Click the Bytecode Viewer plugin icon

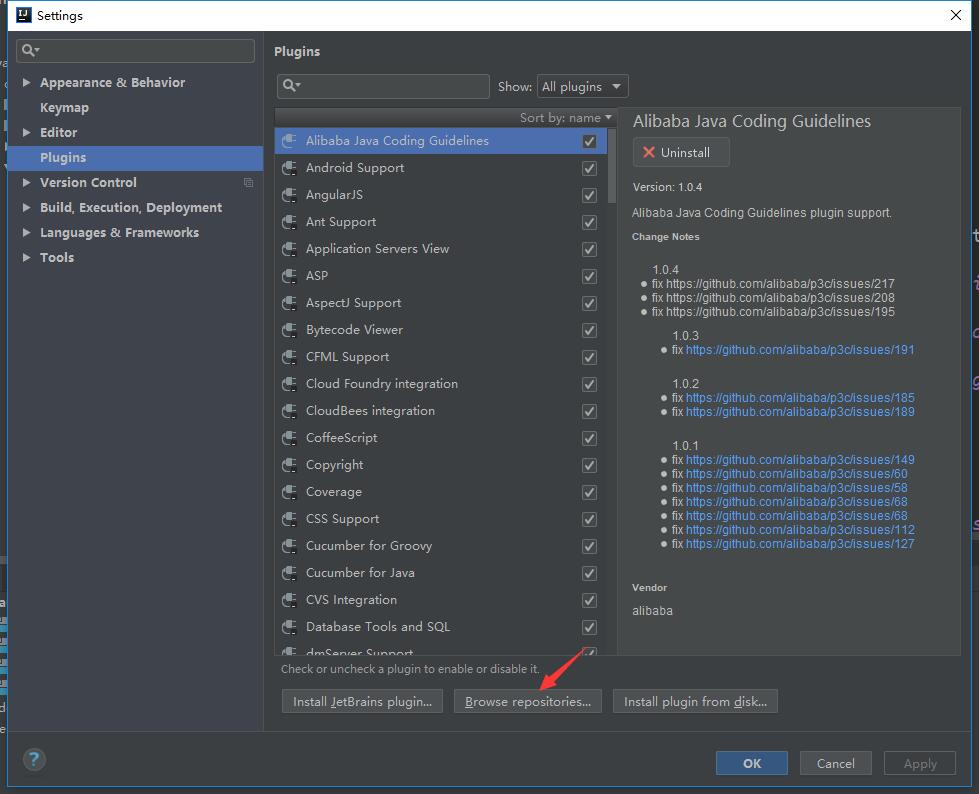click(289, 330)
